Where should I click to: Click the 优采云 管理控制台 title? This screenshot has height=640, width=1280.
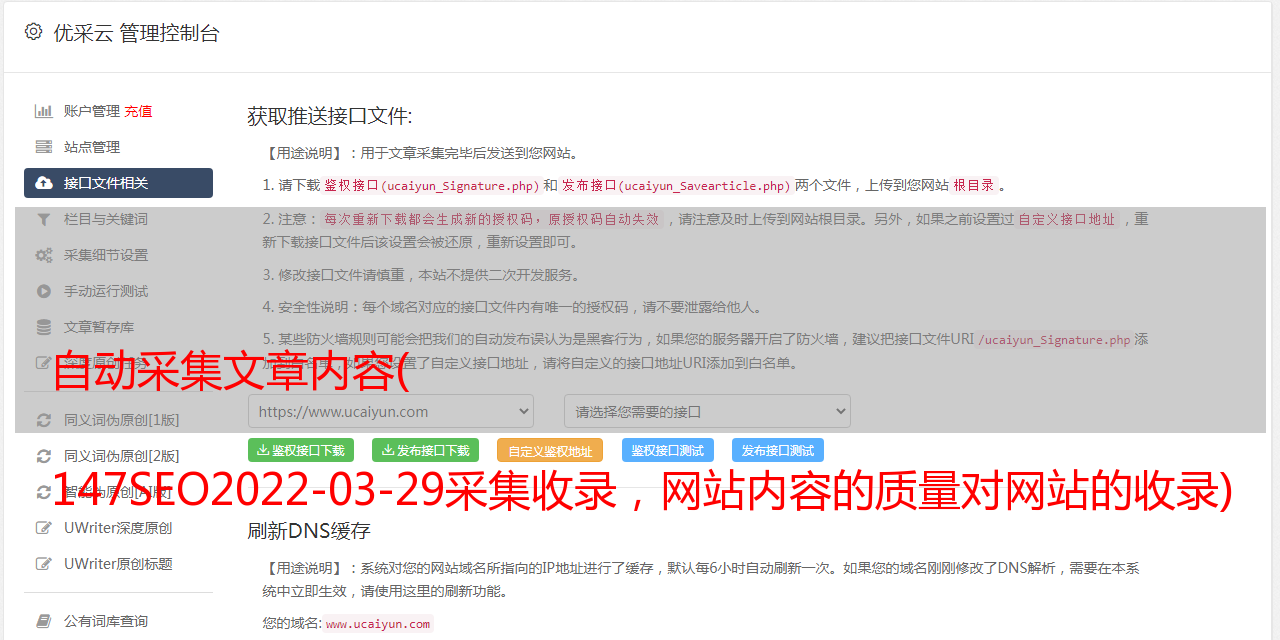click(136, 33)
